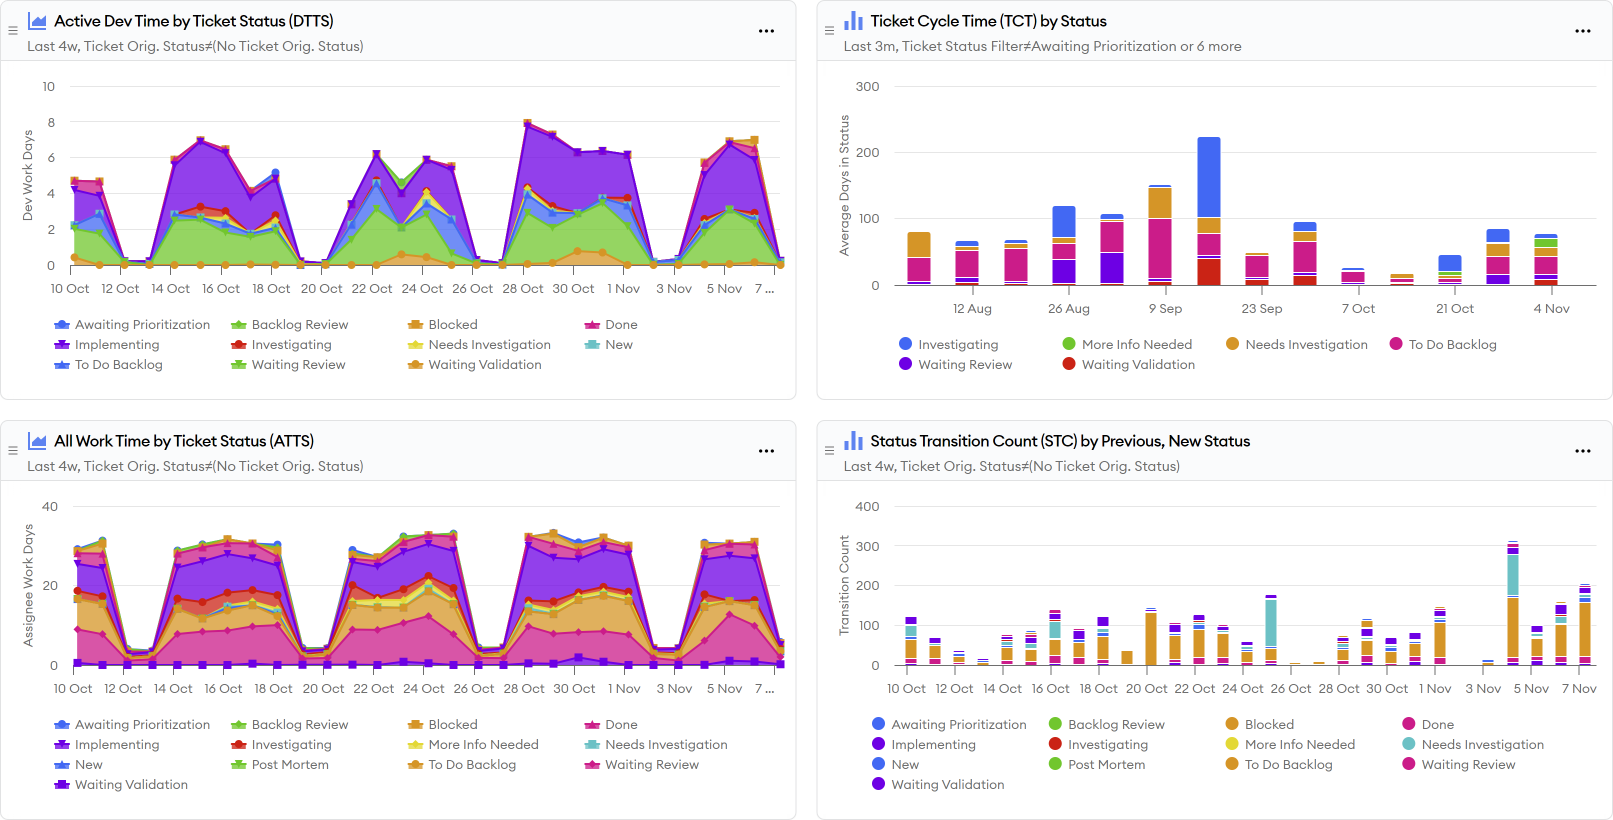
Task: Grab drag handle of Status Transition Count widget
Action: [829, 451]
